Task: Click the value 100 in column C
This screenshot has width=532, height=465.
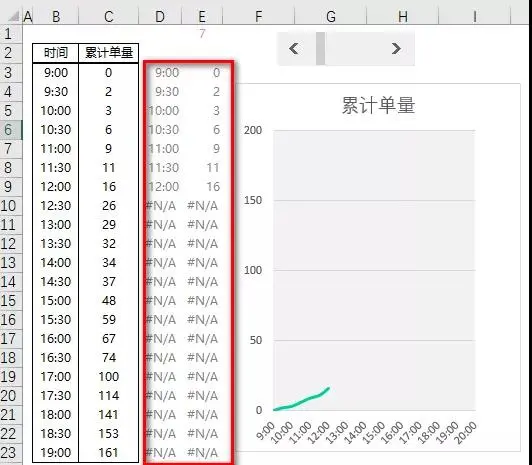Action: click(109, 376)
